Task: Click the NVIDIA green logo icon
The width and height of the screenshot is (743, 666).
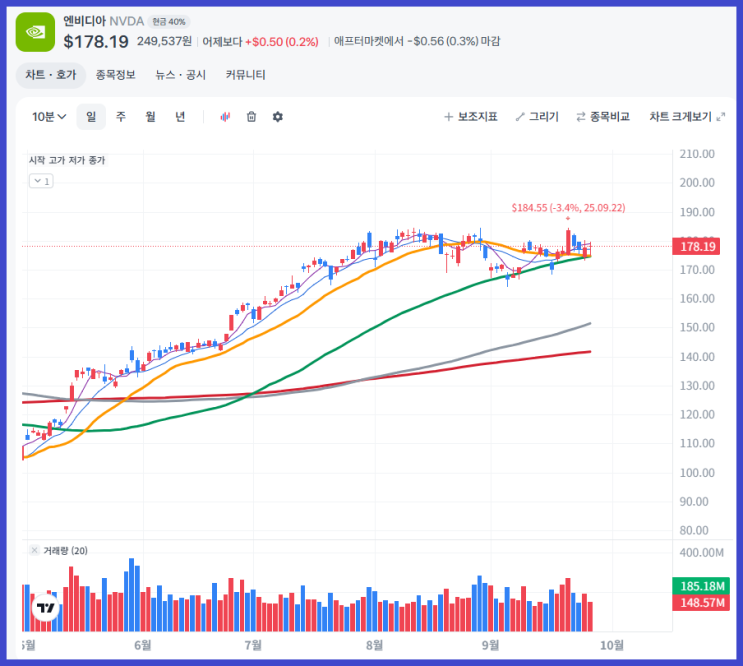Action: click(x=36, y=32)
